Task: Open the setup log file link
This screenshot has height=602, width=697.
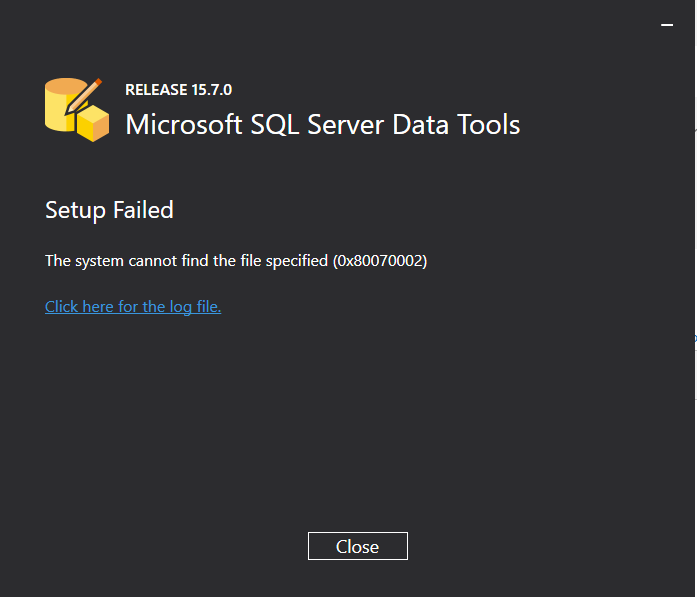Action: [133, 307]
